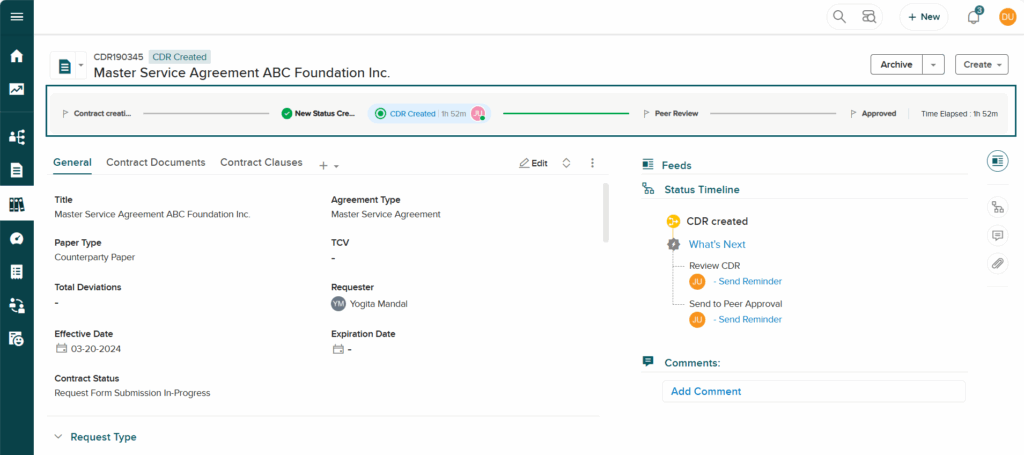Expand the Archive button dropdown arrow
Screen dimensions: 1024x455
pyautogui.click(x=933, y=65)
